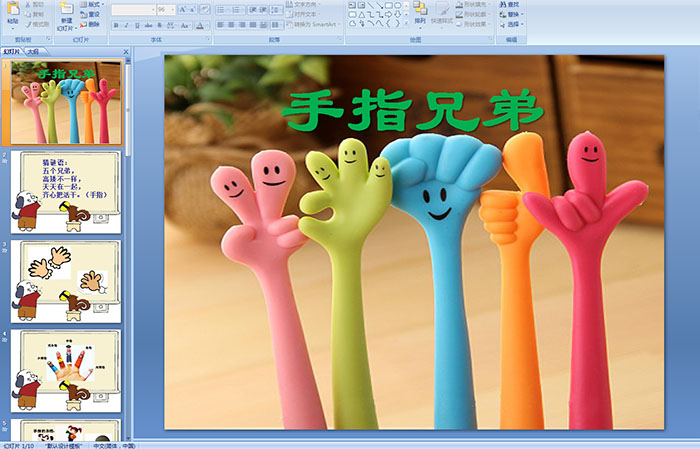Toggle Center text alignment
Viewport: 700px width, 449px height.
[231, 25]
